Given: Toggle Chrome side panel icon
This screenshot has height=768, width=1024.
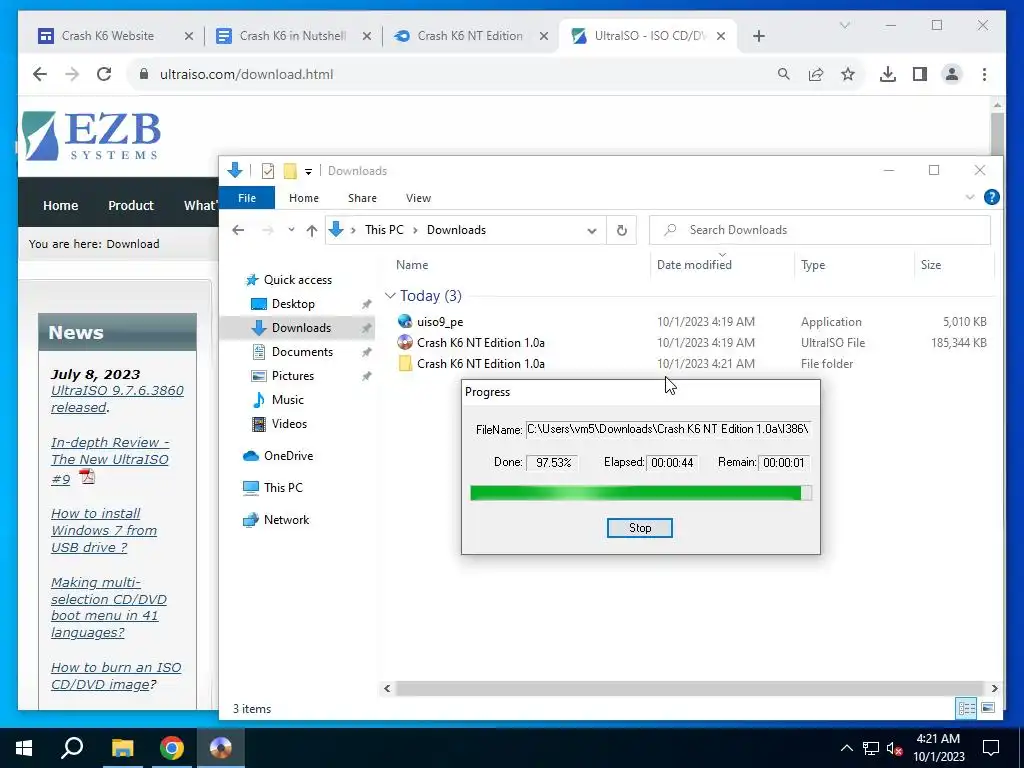Looking at the screenshot, I should click(920, 74).
